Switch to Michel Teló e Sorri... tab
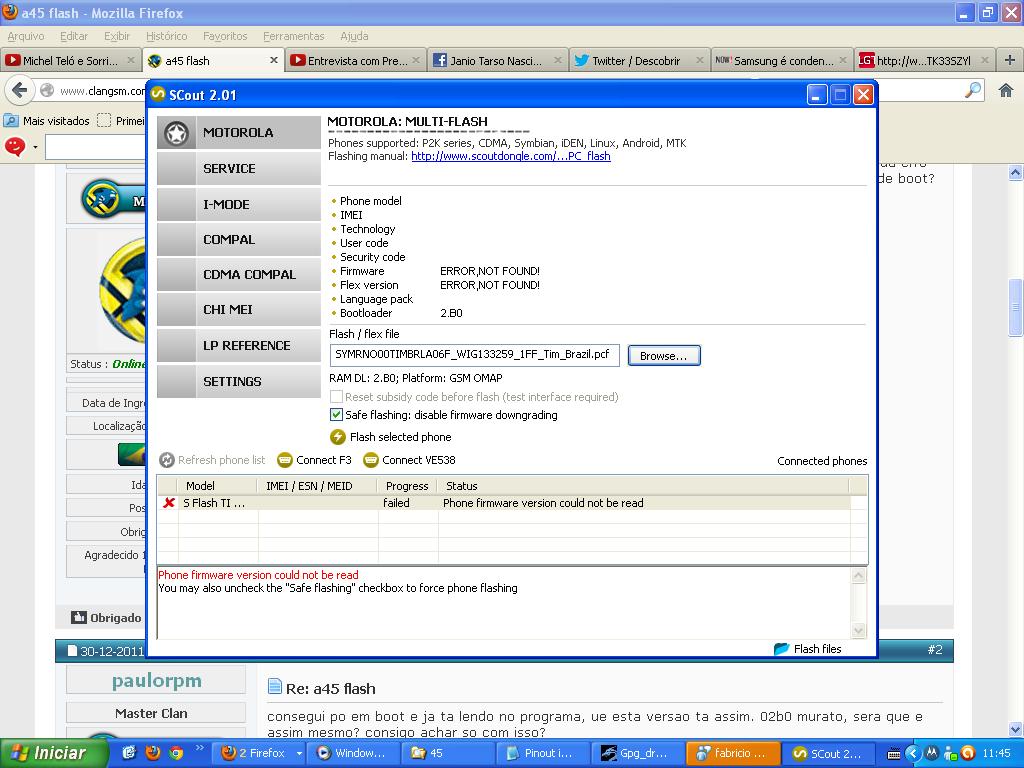 click(71, 61)
